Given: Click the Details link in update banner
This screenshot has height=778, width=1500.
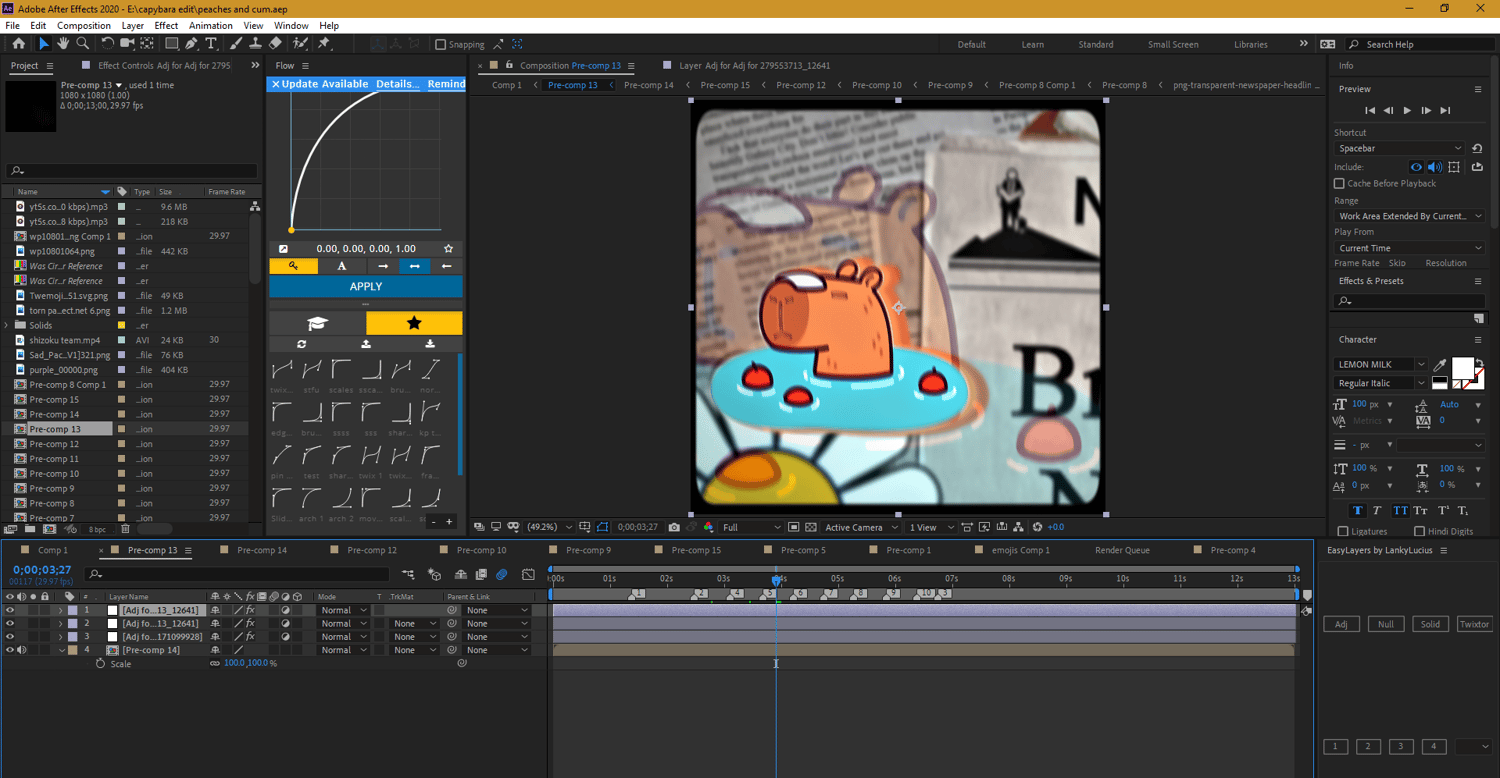Looking at the screenshot, I should coord(397,84).
